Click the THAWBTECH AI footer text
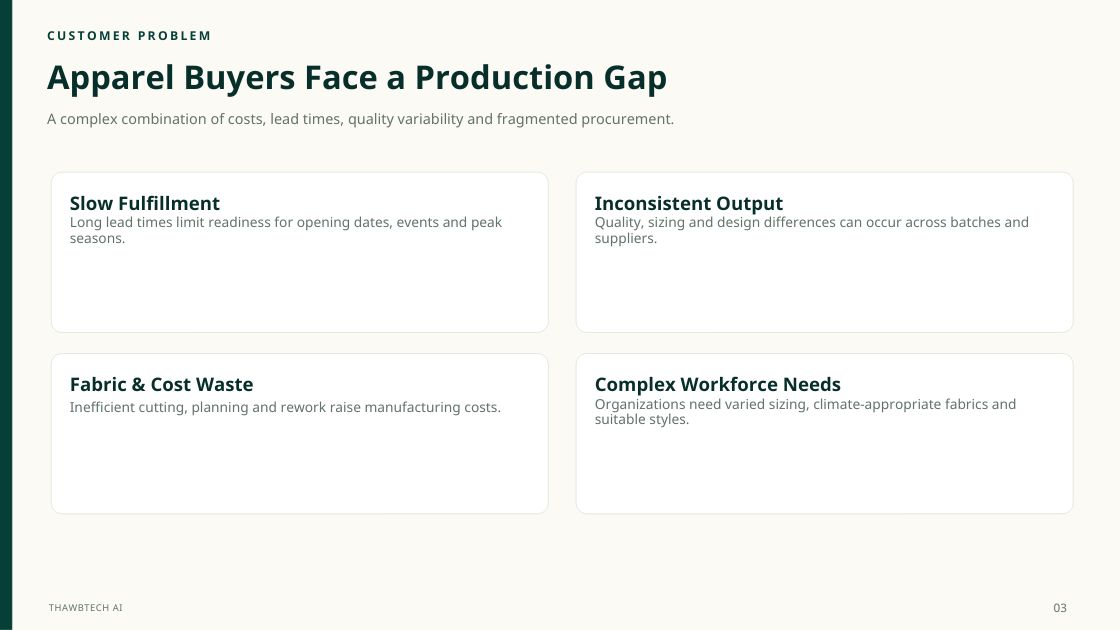Image resolution: width=1120 pixels, height=630 pixels. click(86, 608)
